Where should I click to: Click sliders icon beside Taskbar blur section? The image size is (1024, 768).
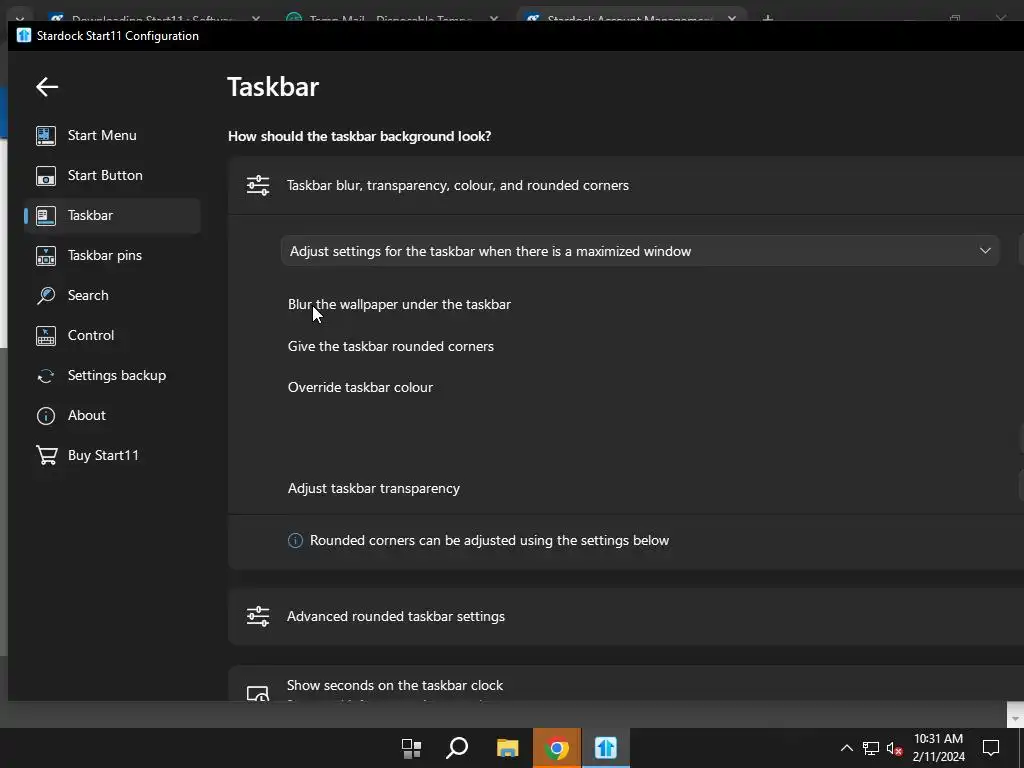pos(258,185)
